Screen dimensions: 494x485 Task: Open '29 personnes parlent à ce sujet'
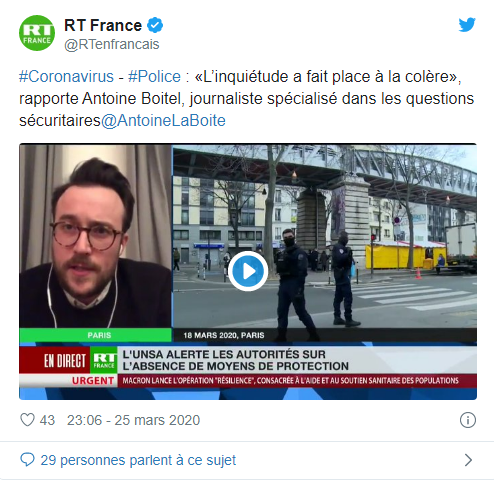[138, 460]
